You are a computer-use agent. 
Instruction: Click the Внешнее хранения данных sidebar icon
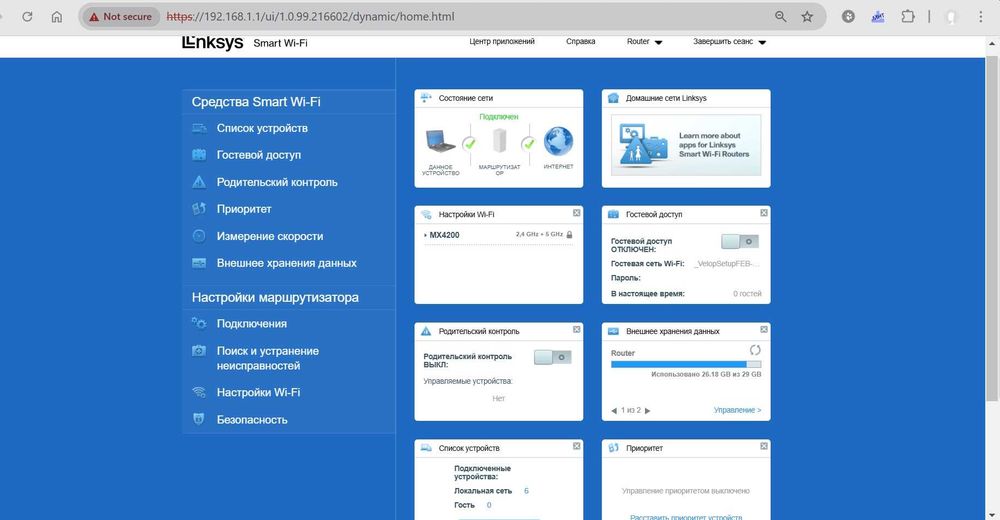(199, 264)
